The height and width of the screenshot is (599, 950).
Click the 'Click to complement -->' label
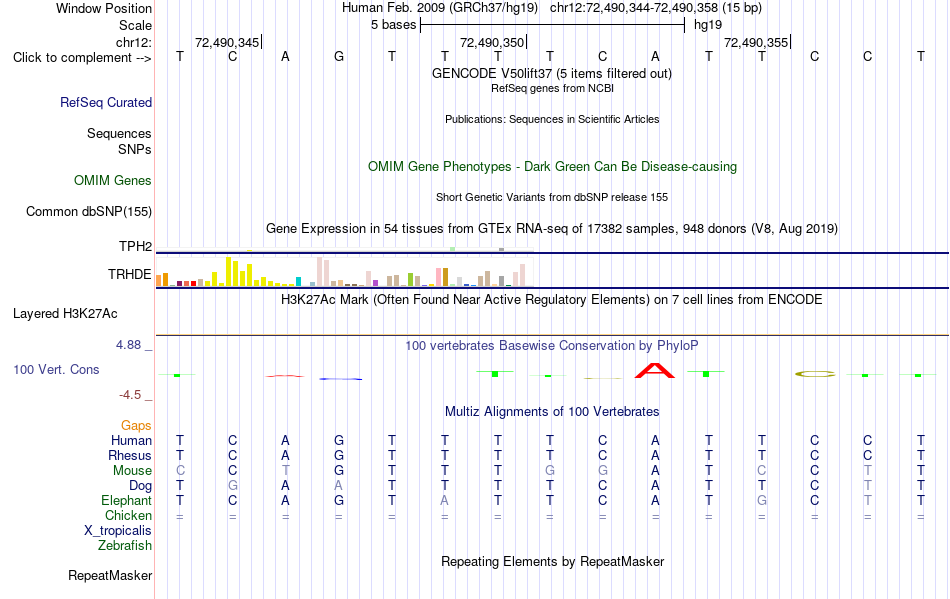pos(82,58)
